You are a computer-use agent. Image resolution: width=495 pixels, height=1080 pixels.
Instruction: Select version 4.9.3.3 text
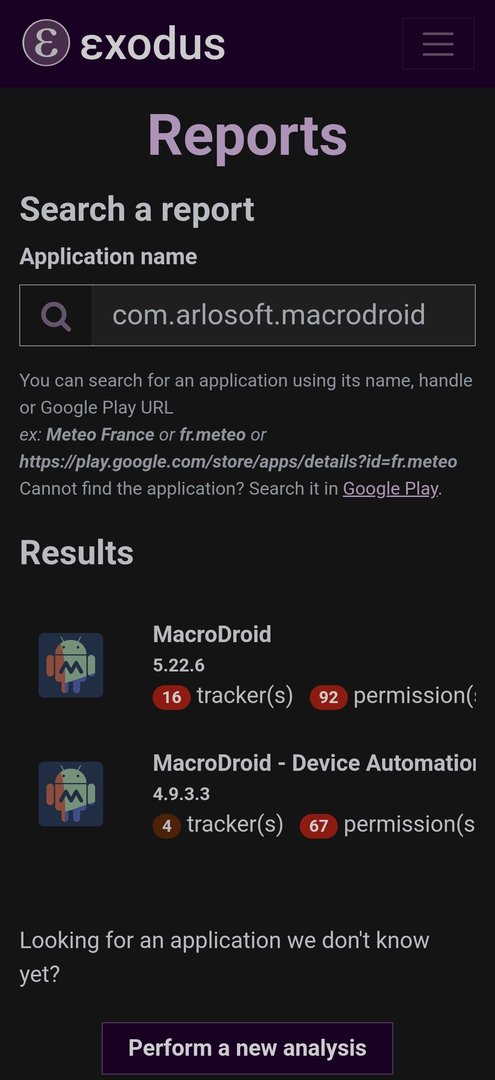click(181, 794)
